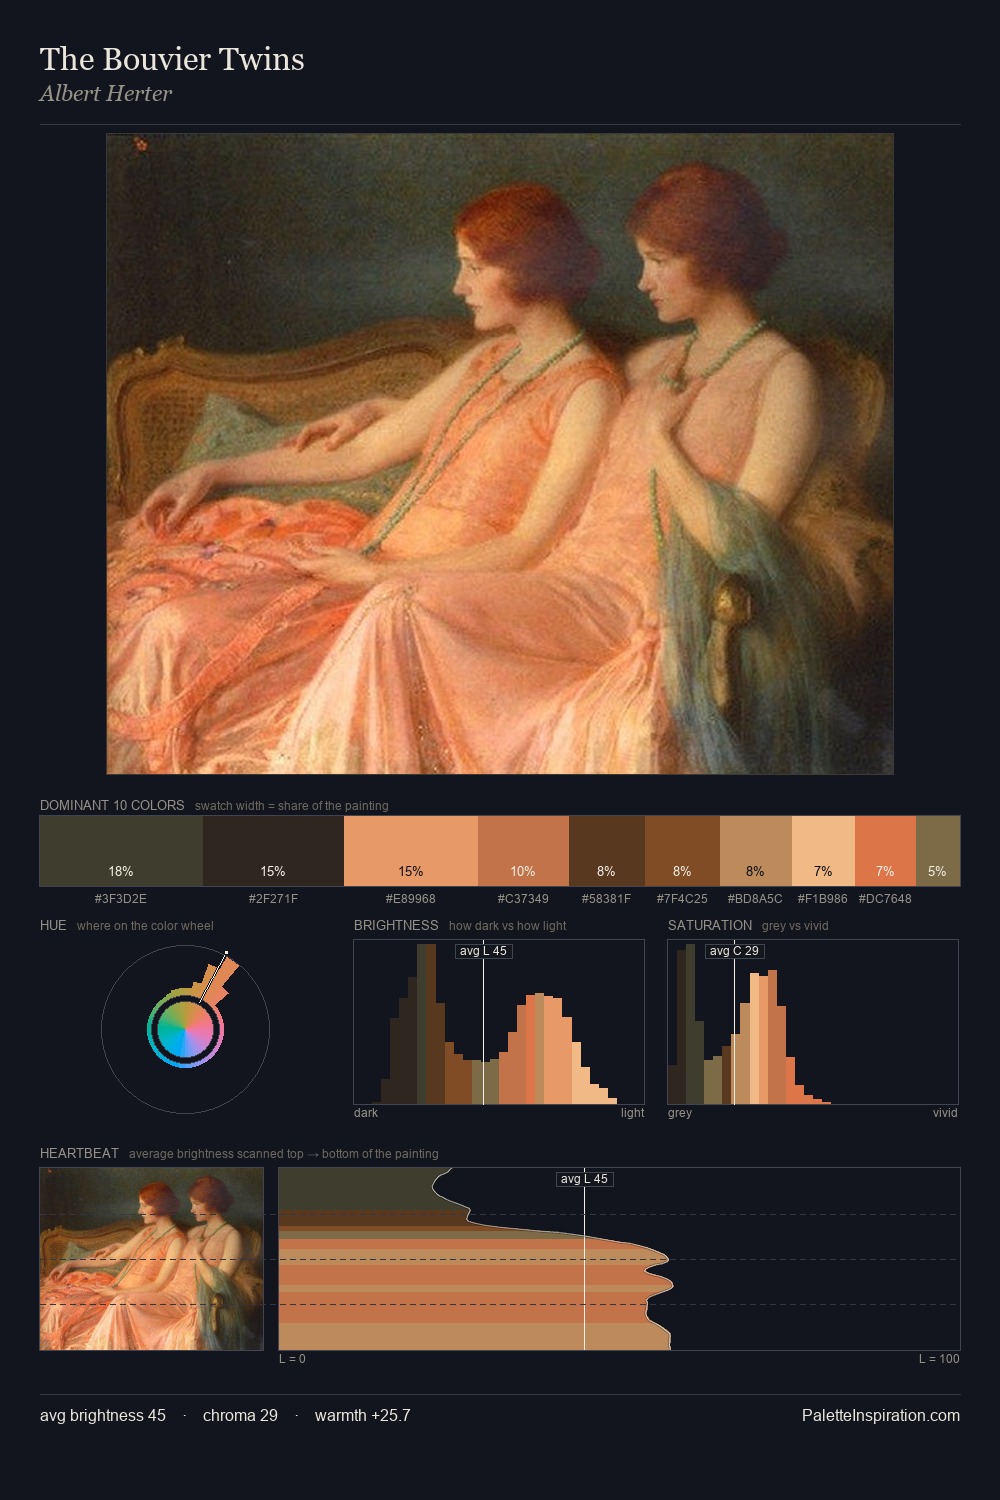
Task: Click the brightness histogram chart
Action: (x=499, y=1022)
